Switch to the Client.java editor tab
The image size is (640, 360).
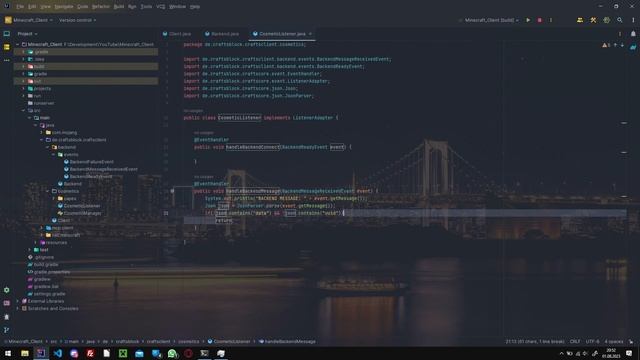click(177, 34)
